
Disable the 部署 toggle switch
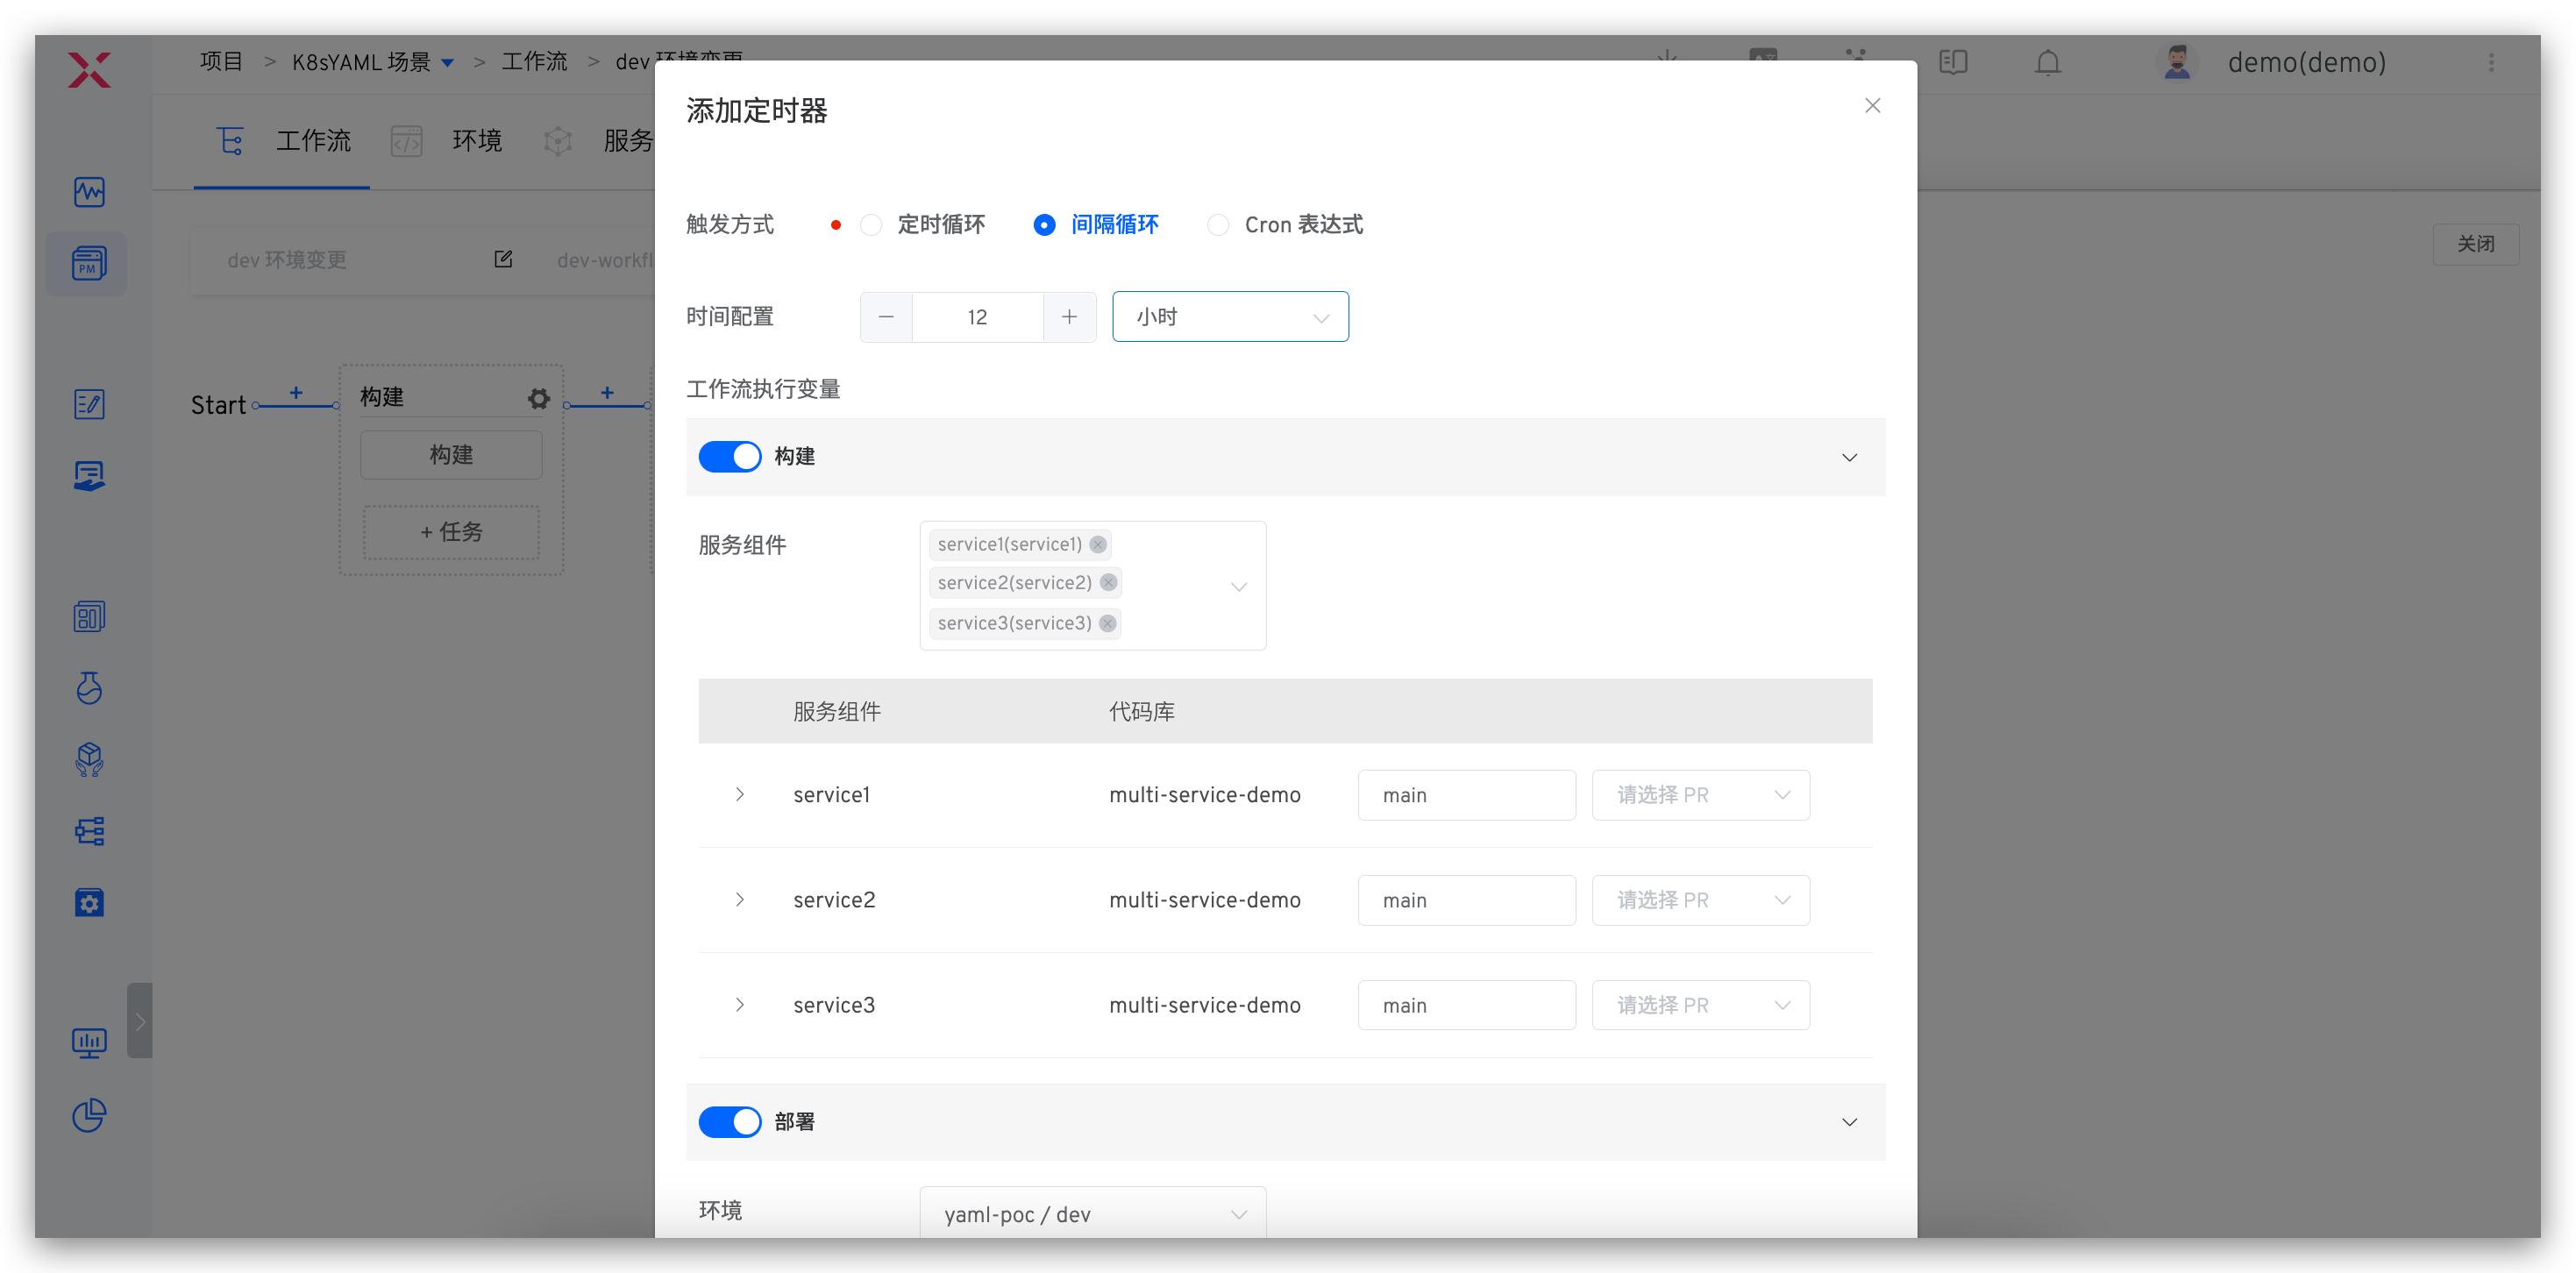pos(729,1122)
